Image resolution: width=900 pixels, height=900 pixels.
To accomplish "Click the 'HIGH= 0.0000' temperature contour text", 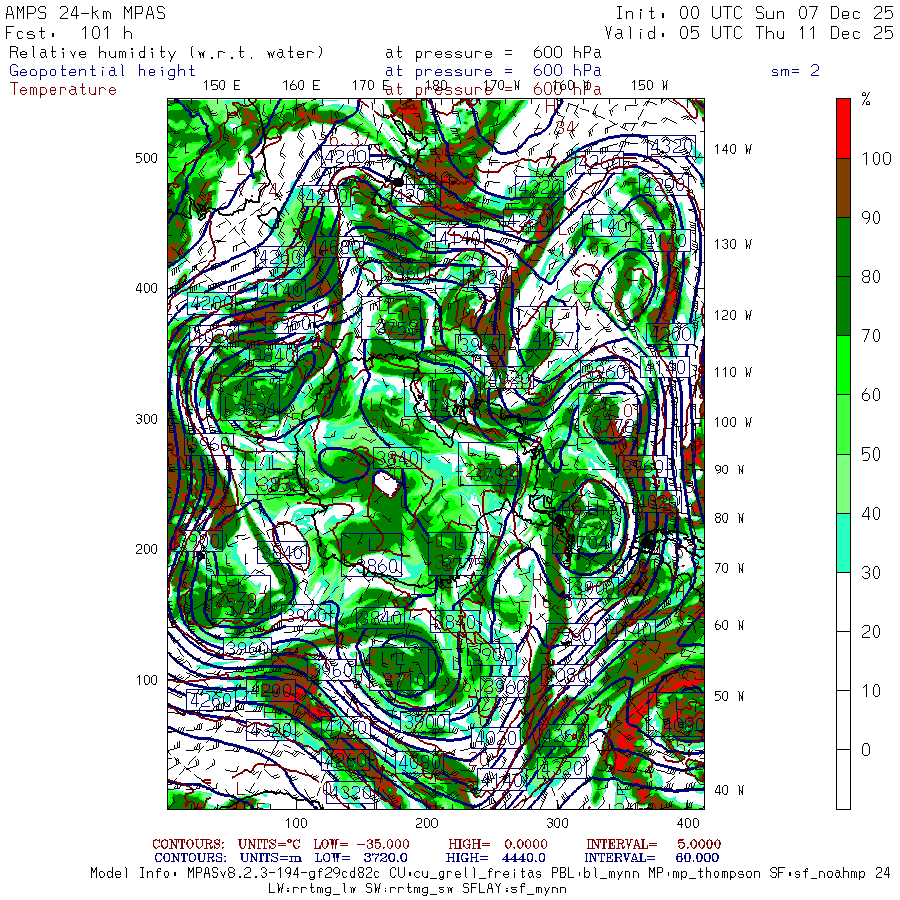I will 498,844.
